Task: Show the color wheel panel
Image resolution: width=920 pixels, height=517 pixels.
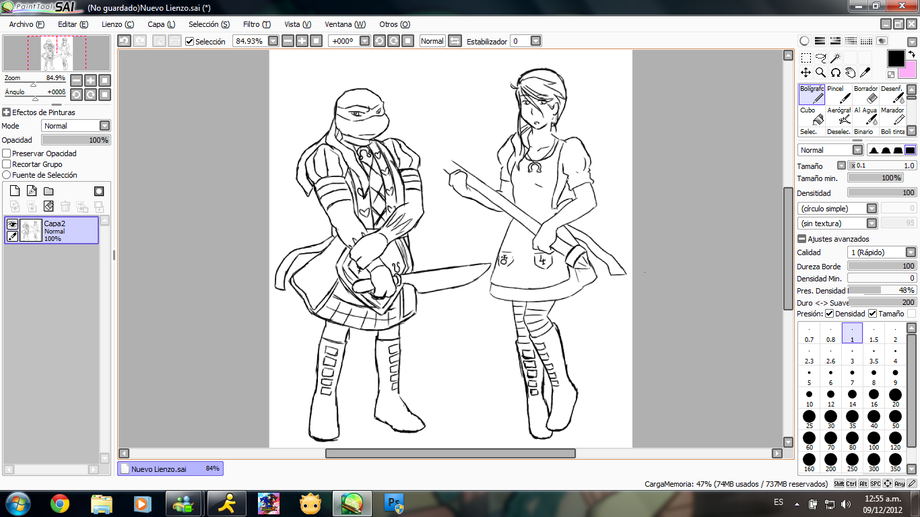Action: point(804,41)
